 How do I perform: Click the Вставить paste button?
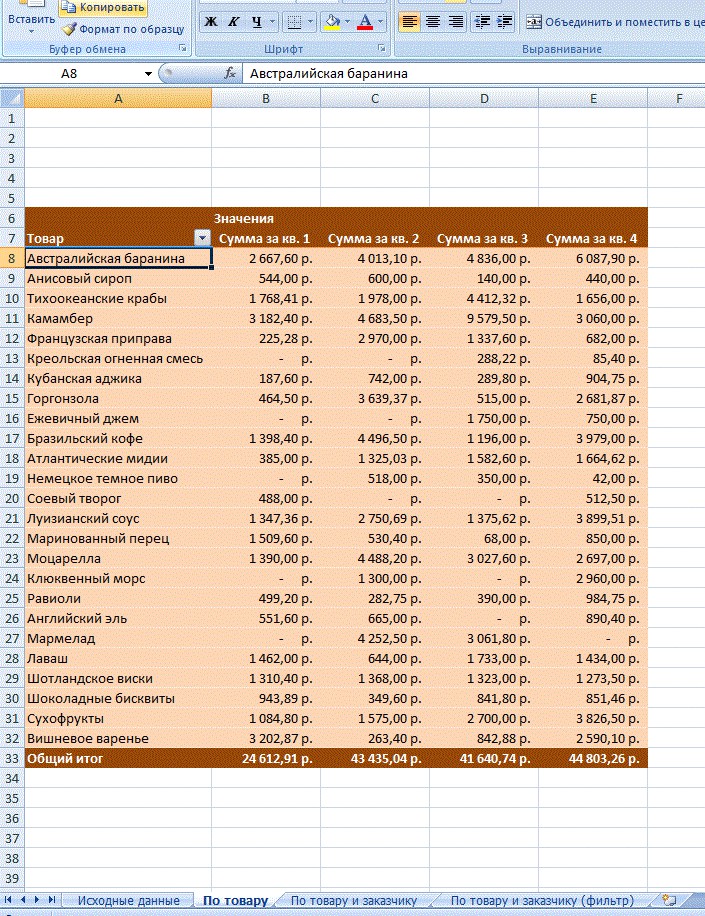coord(31,19)
